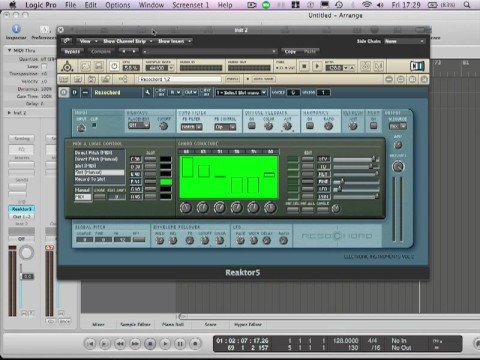Click the Resochord instrument power icon
The width and height of the screenshot is (480, 360).
pos(64,92)
